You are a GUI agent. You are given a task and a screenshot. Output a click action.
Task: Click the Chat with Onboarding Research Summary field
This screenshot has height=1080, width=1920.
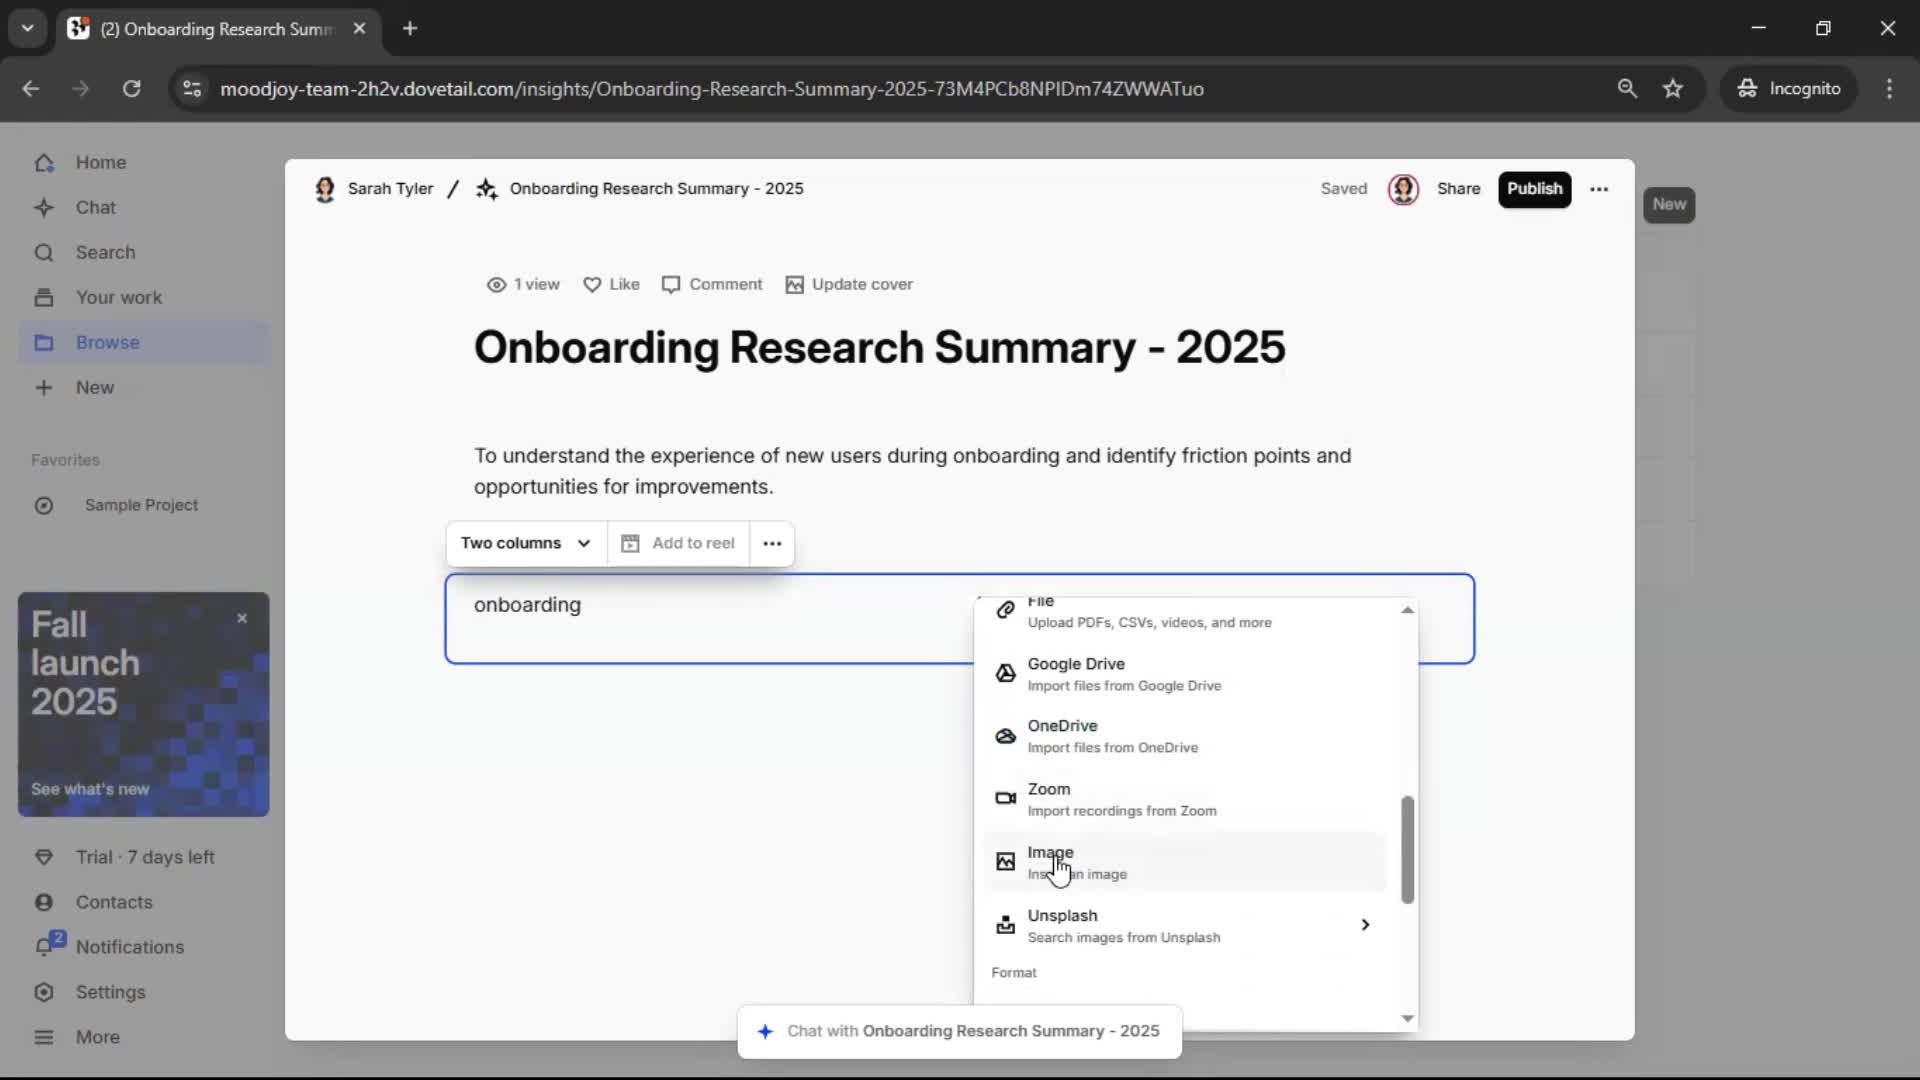tap(960, 1031)
